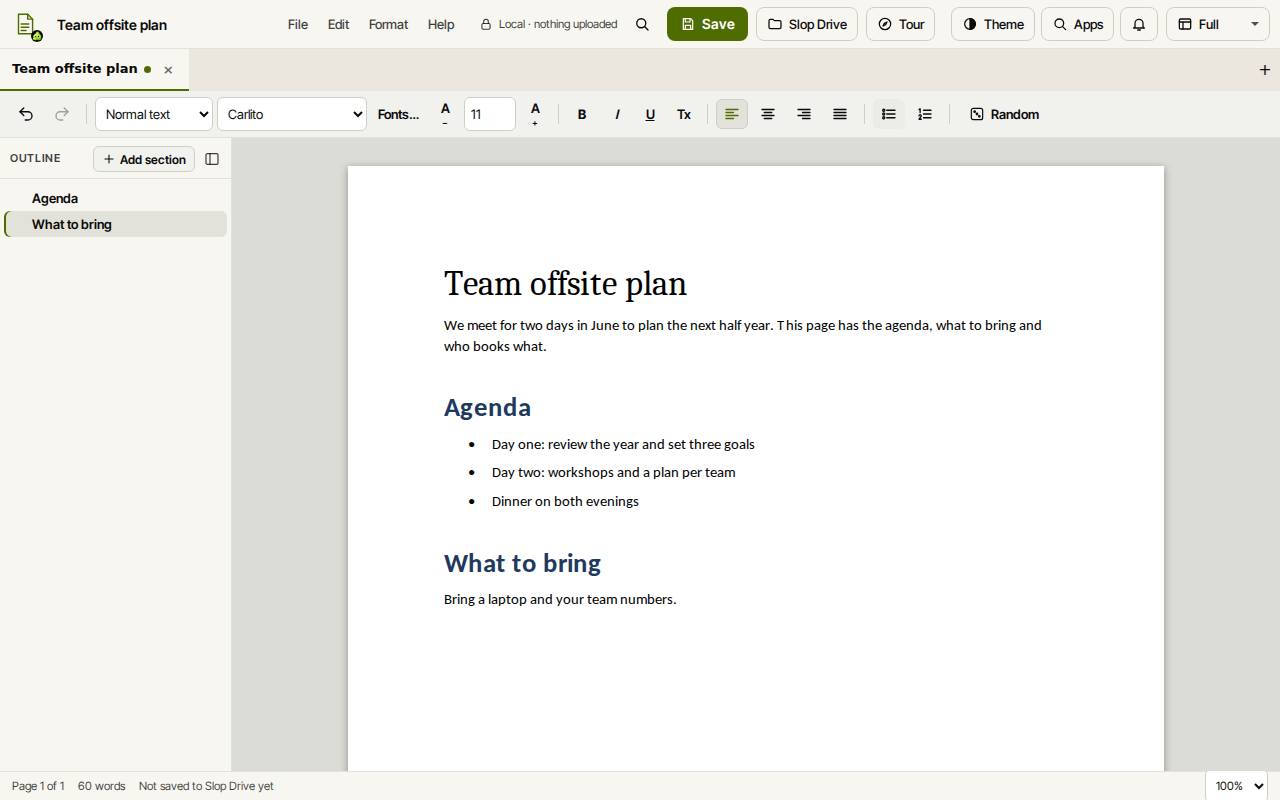The image size is (1280, 800).
Task: Click the Random button in toolbar
Action: tap(1004, 114)
